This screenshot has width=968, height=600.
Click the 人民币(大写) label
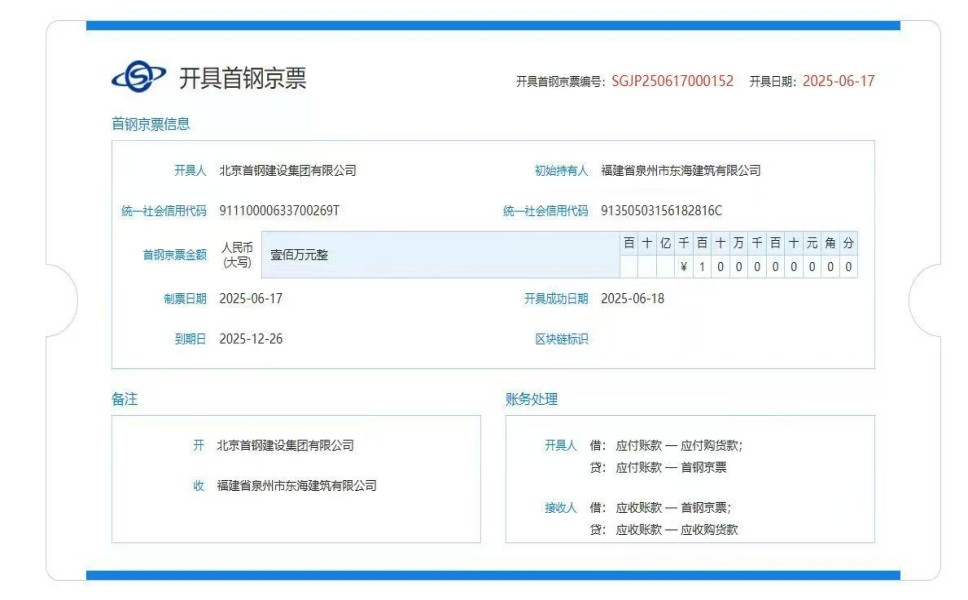click(237, 254)
